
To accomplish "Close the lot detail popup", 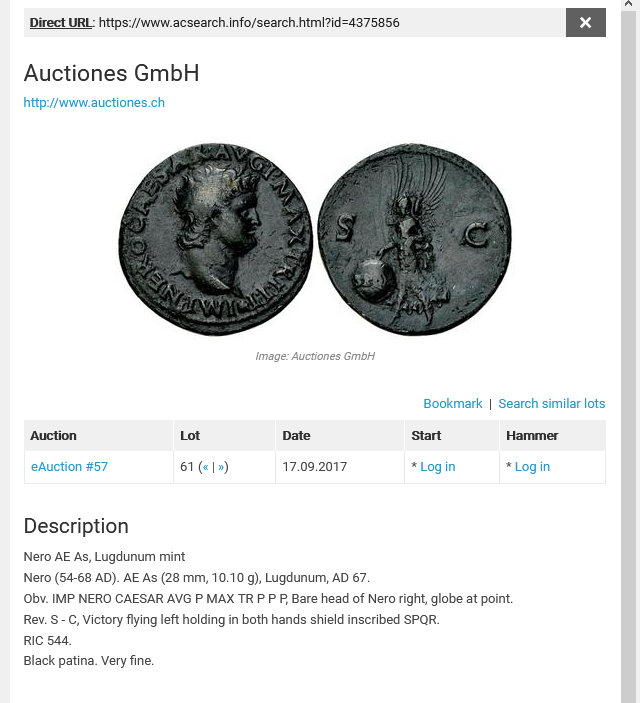I will pos(585,22).
